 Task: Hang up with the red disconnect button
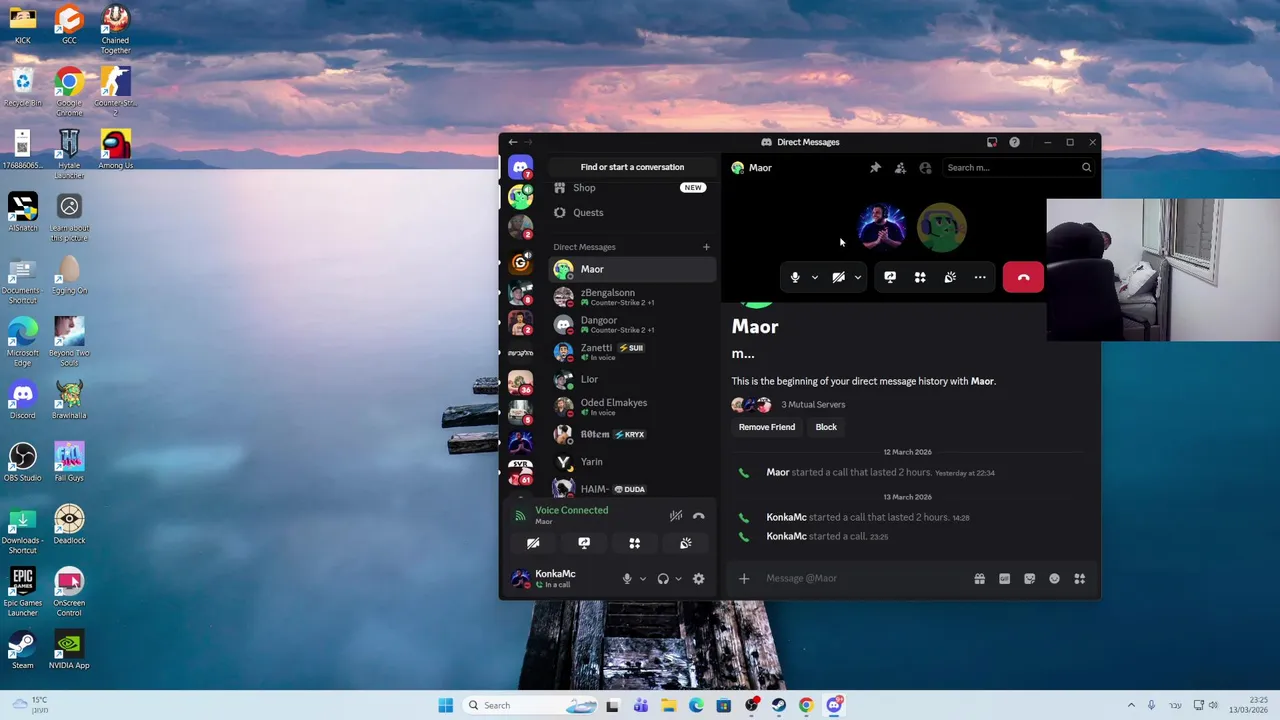(x=1023, y=277)
